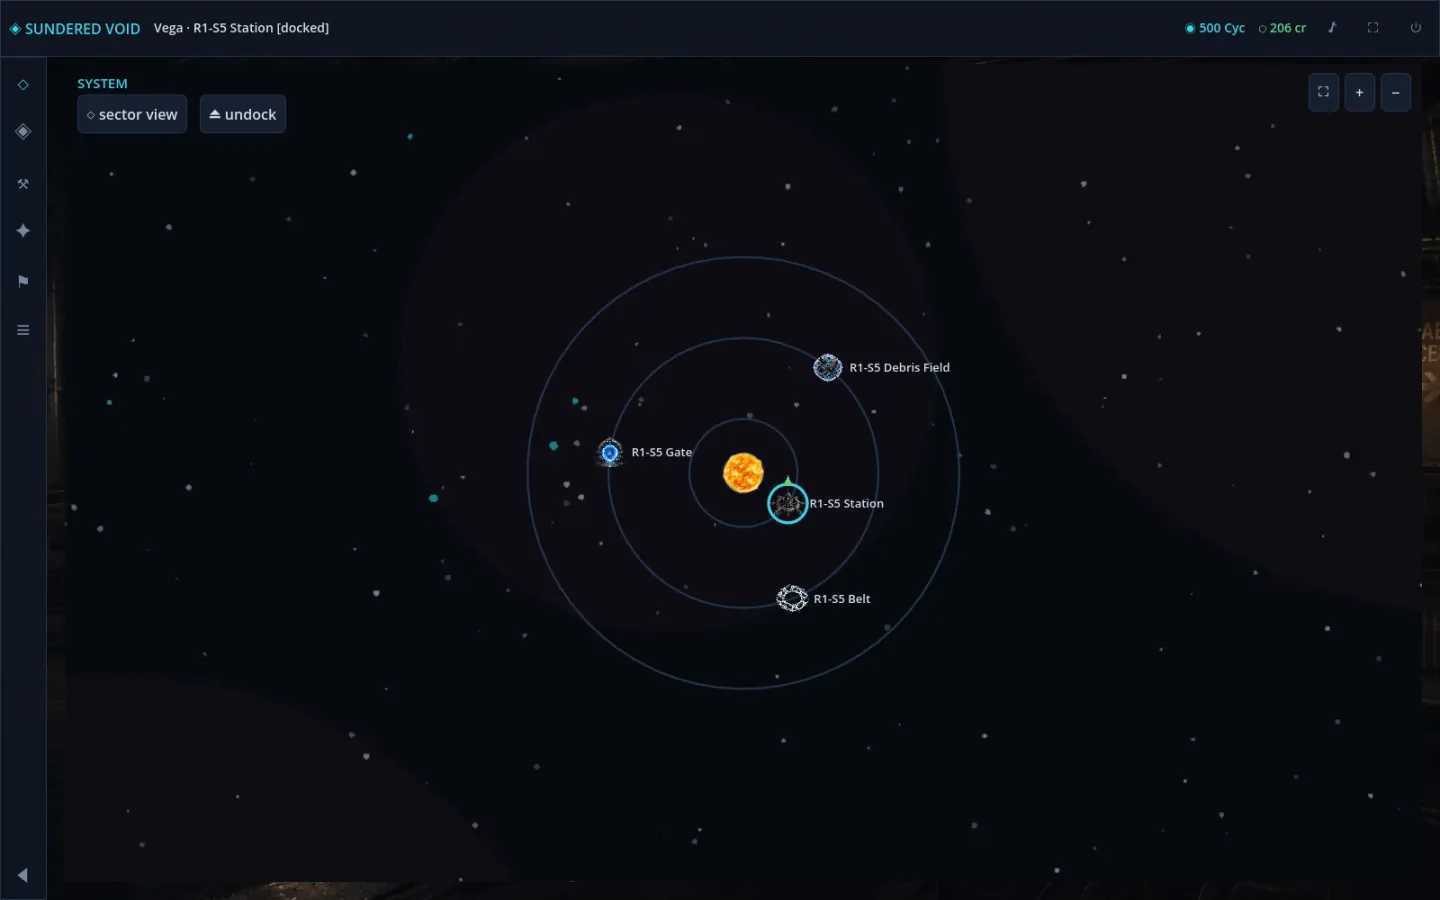Open the flag sidebar icon
1440x900 pixels.
pos(23,281)
